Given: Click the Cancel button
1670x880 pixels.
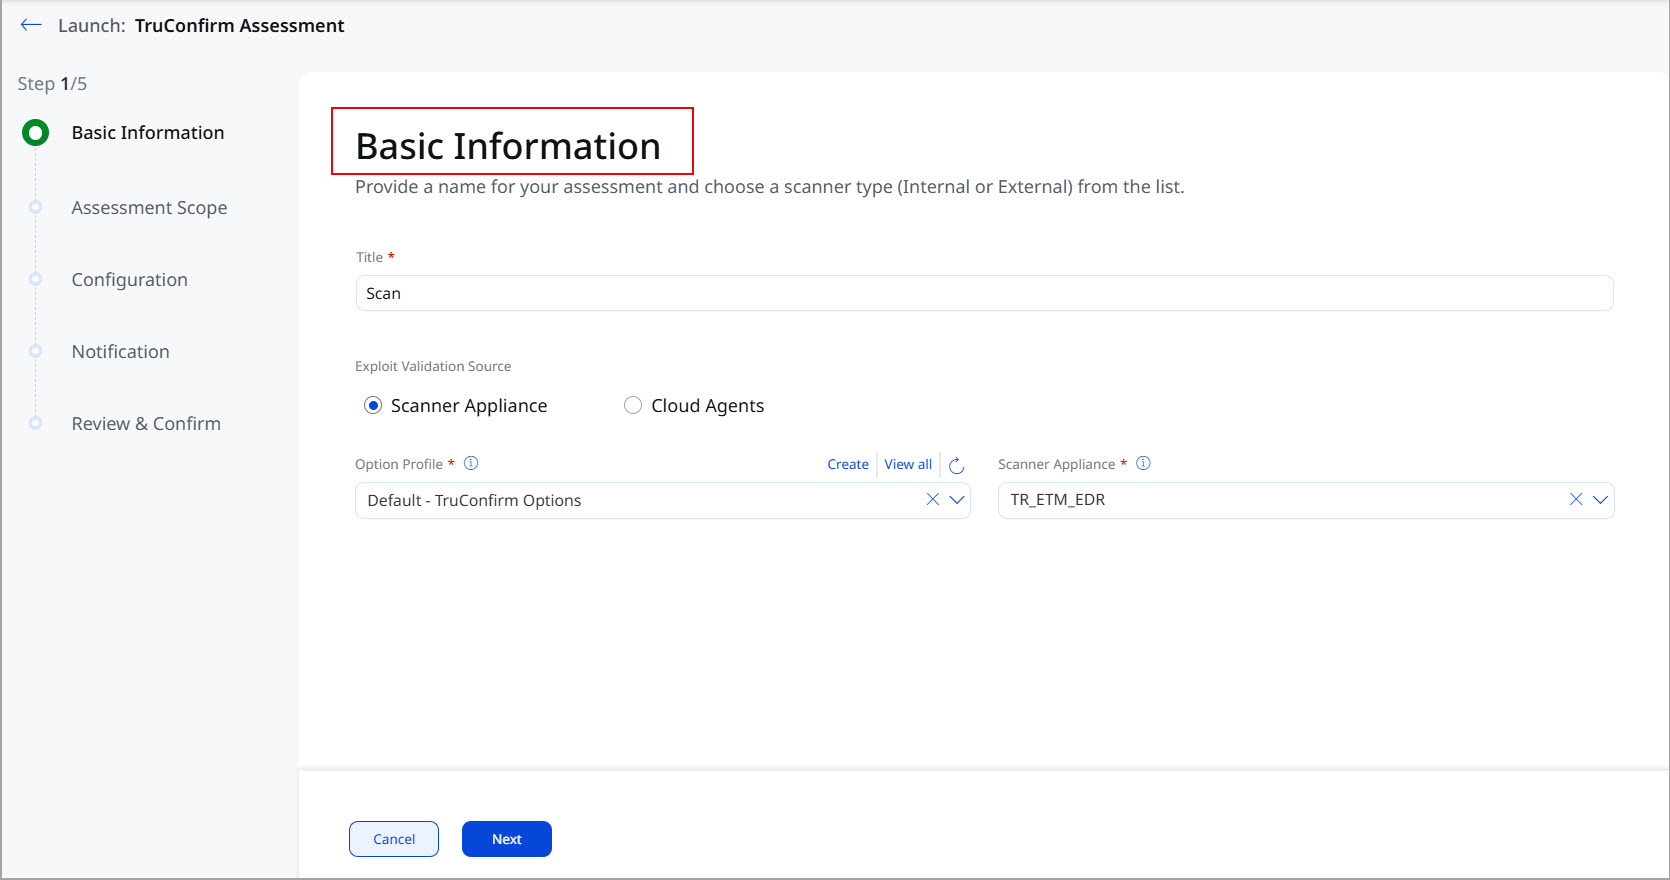Looking at the screenshot, I should [x=394, y=839].
